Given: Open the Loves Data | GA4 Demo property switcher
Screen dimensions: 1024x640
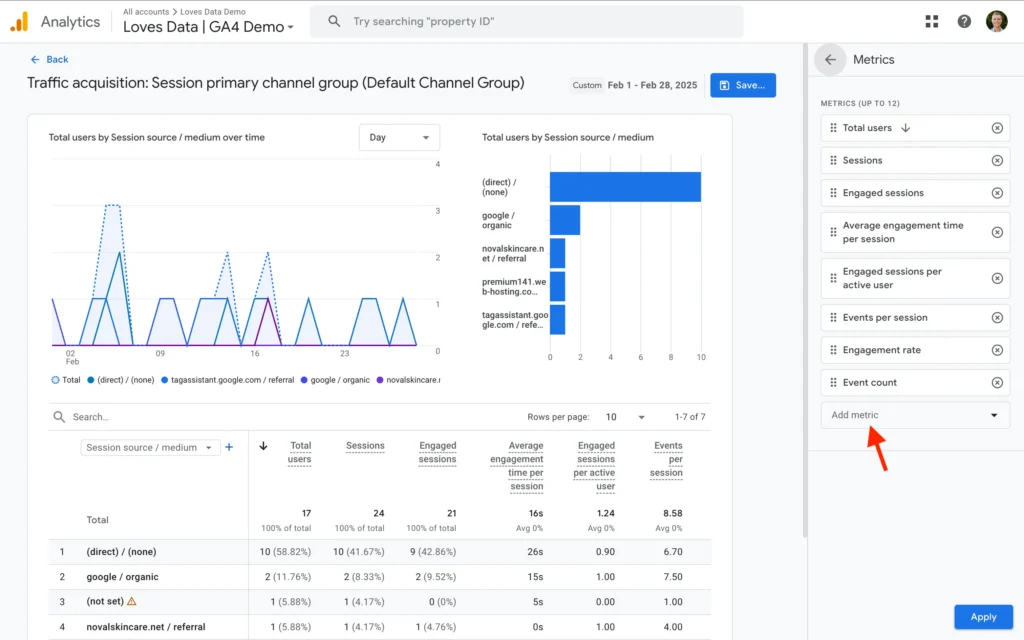Looking at the screenshot, I should coord(207,28).
